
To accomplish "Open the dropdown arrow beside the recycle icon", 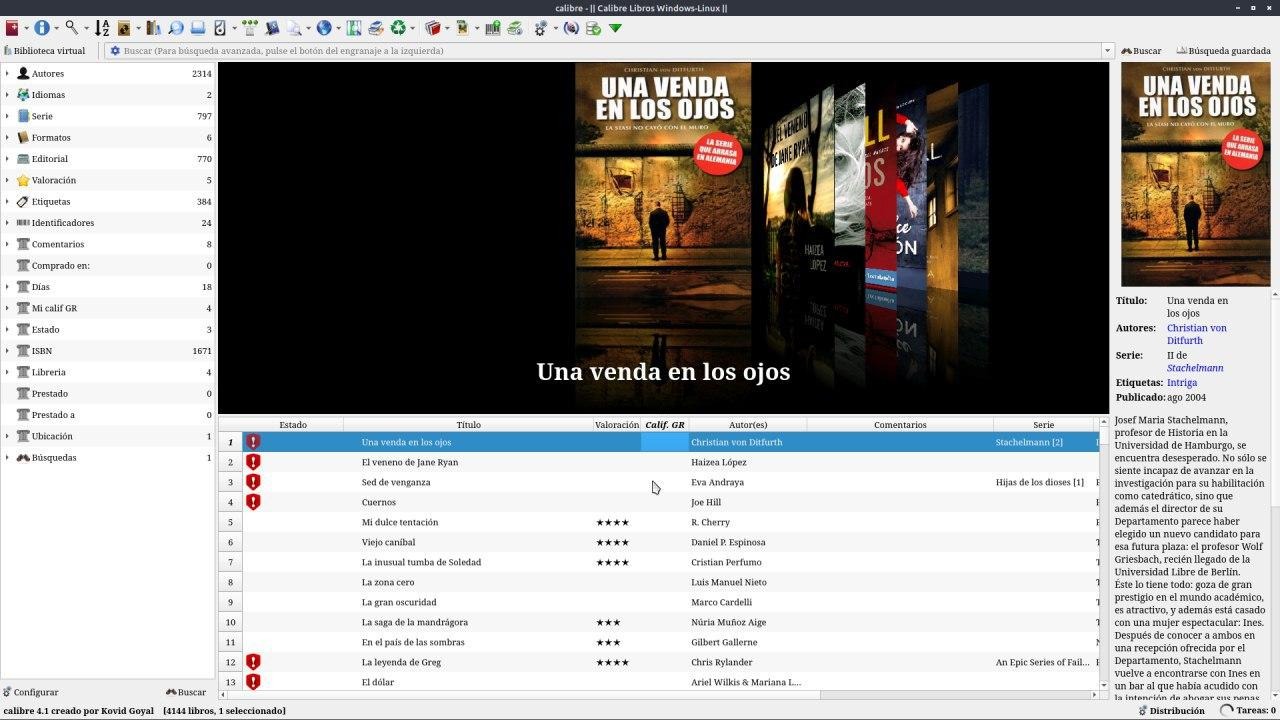I will [x=412, y=29].
